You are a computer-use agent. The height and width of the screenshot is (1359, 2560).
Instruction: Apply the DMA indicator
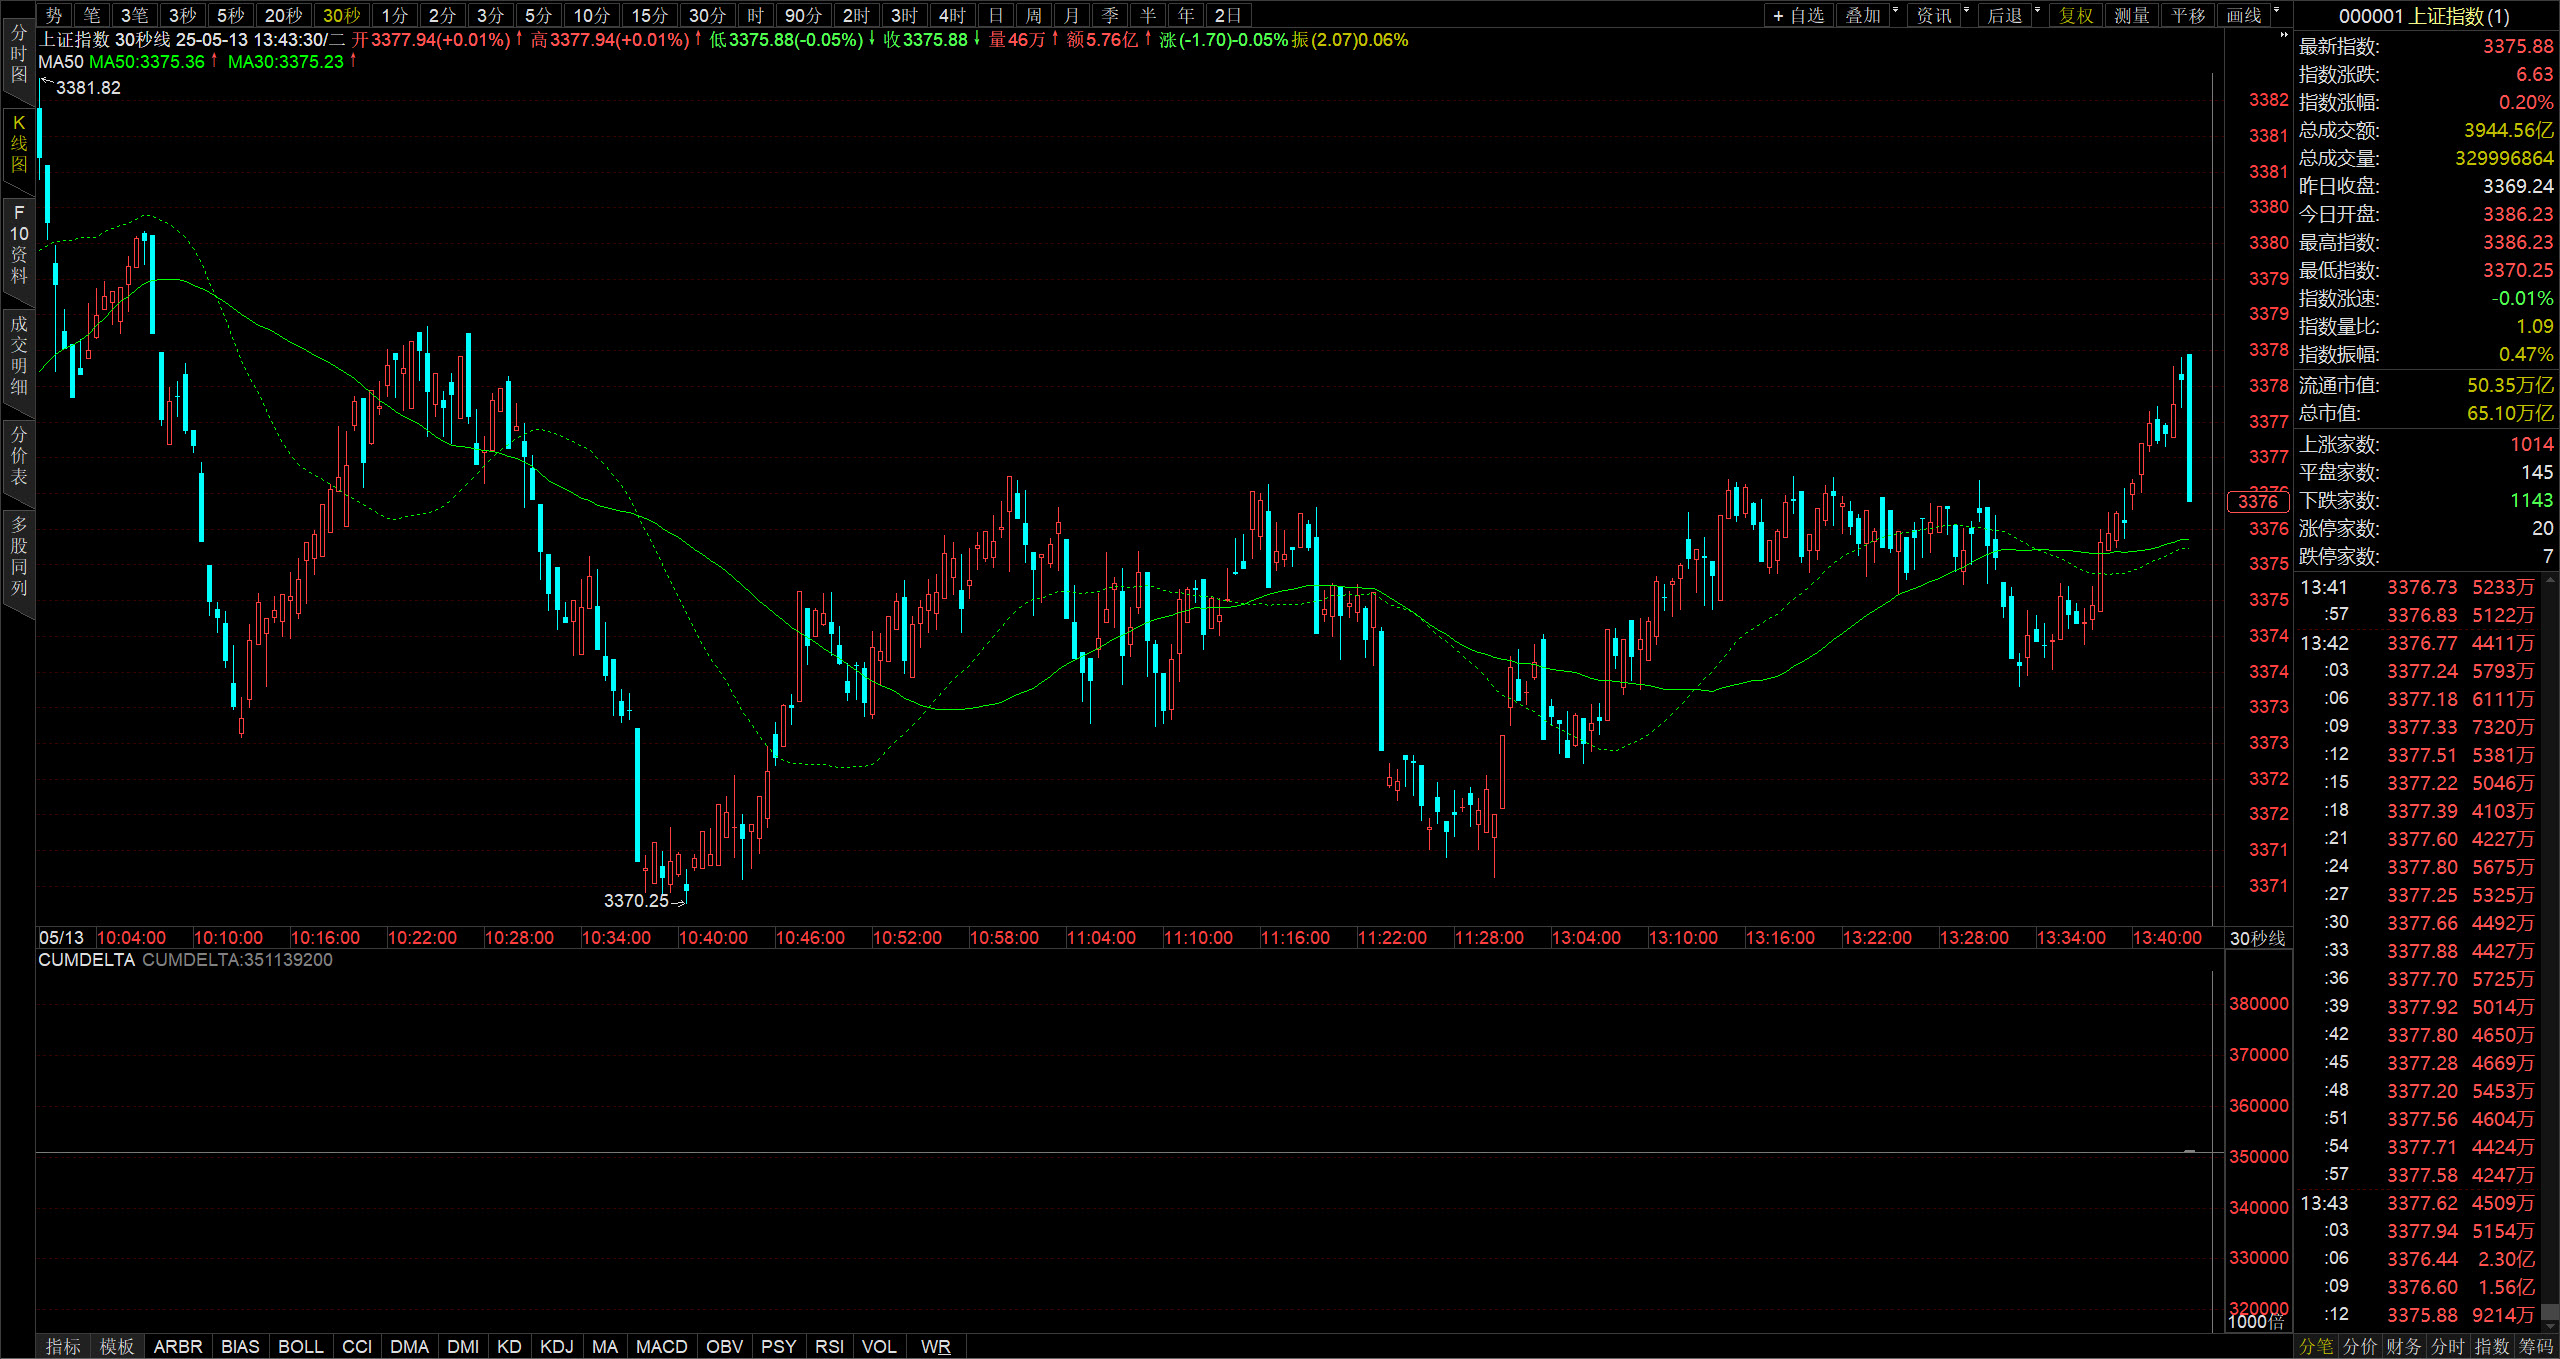(x=409, y=1346)
